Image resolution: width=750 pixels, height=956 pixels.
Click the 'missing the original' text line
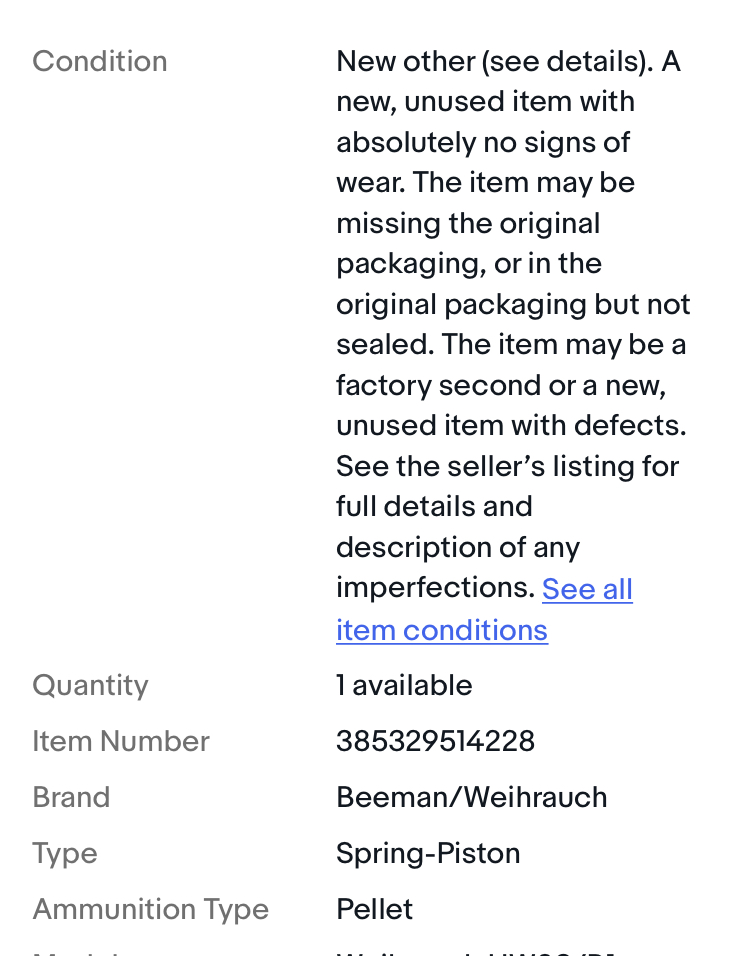tap(468, 224)
